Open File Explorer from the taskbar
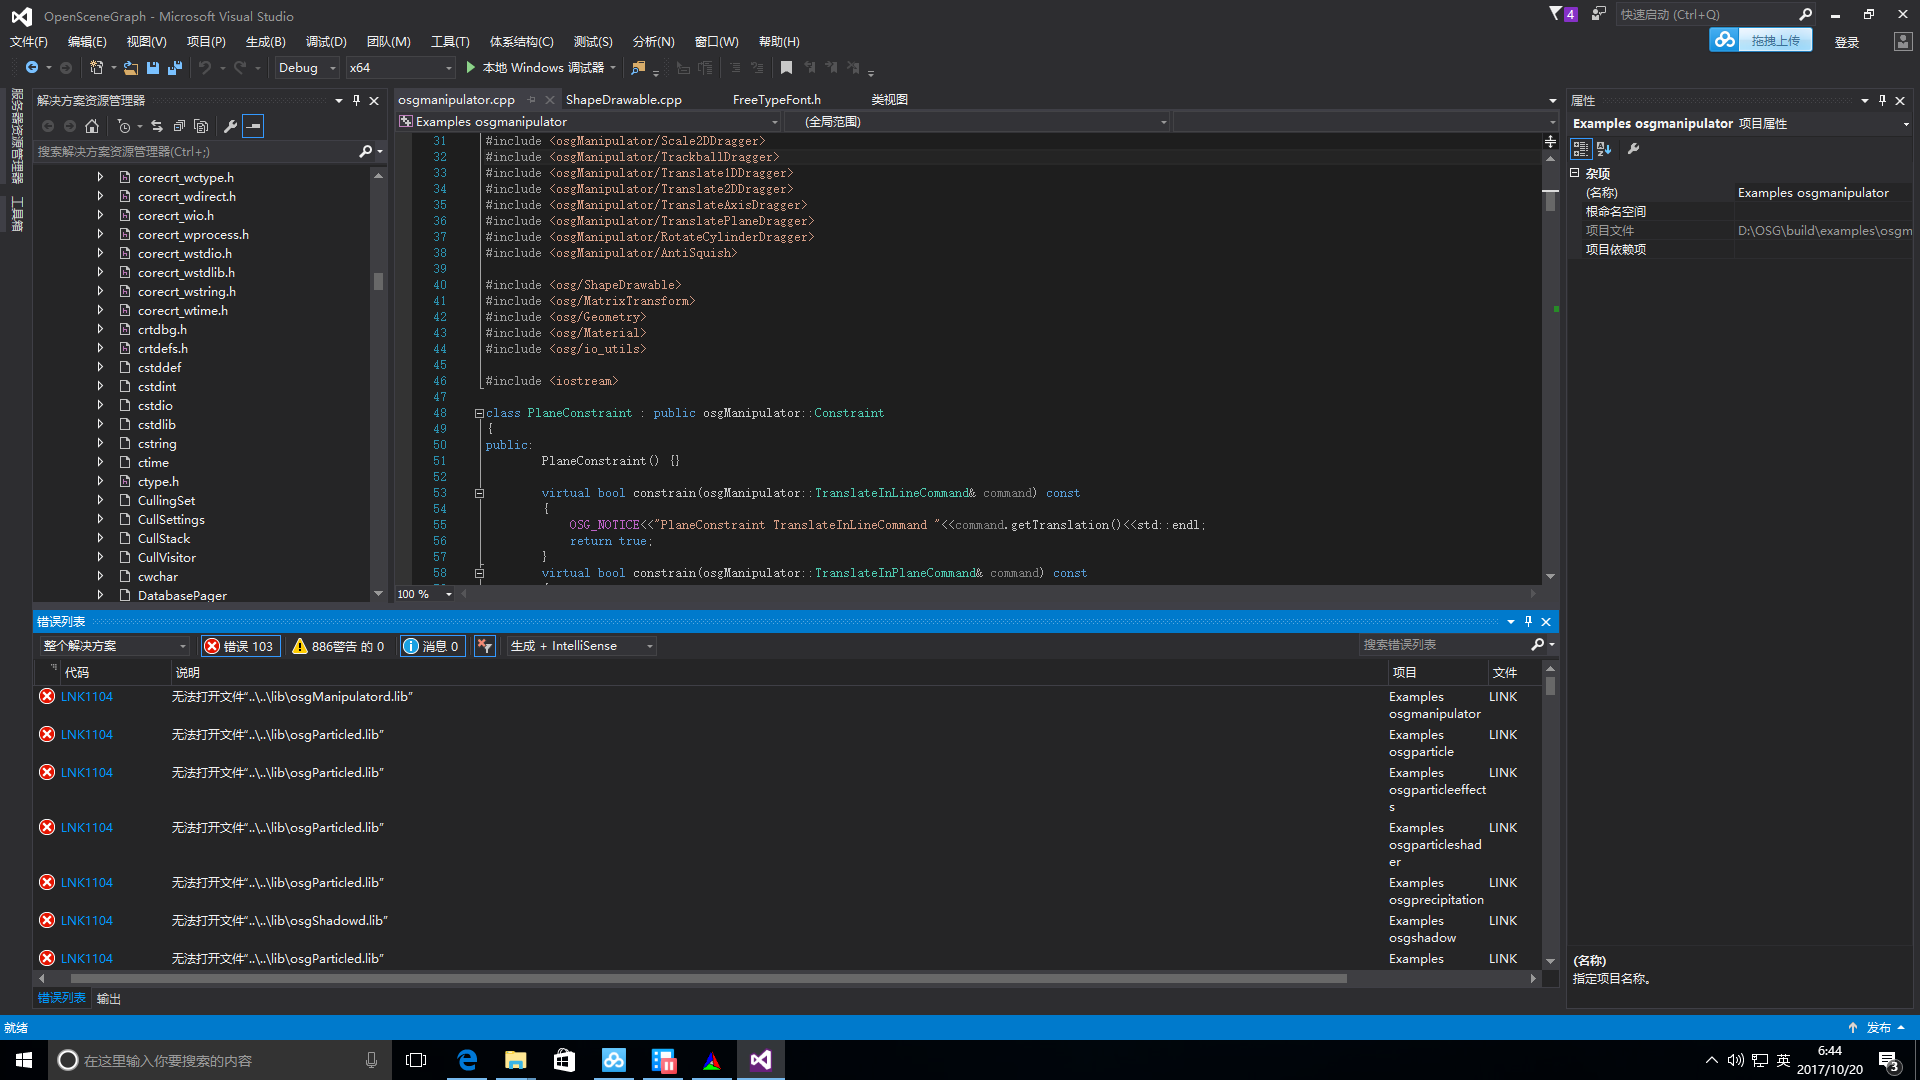Image resolution: width=1920 pixels, height=1080 pixels. click(x=516, y=1060)
